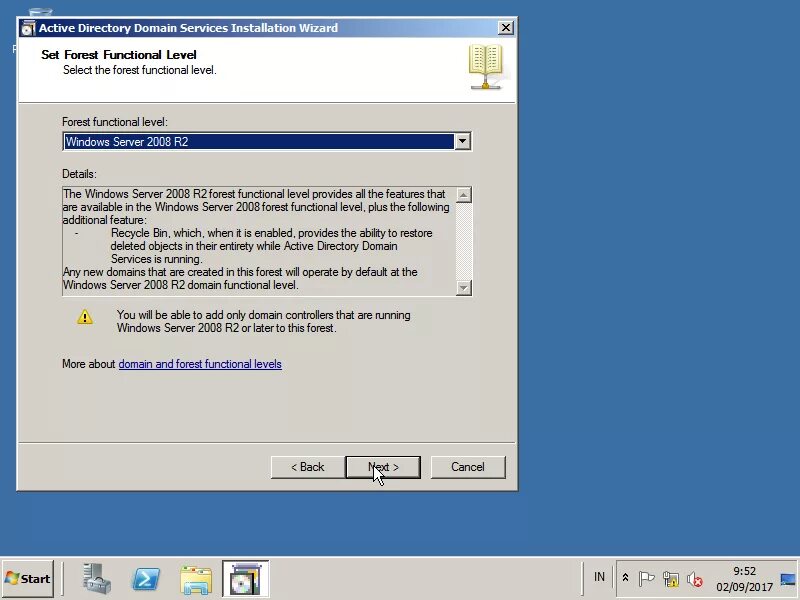Click the Details scrollbar up arrow
The height and width of the screenshot is (600, 800).
[463, 195]
